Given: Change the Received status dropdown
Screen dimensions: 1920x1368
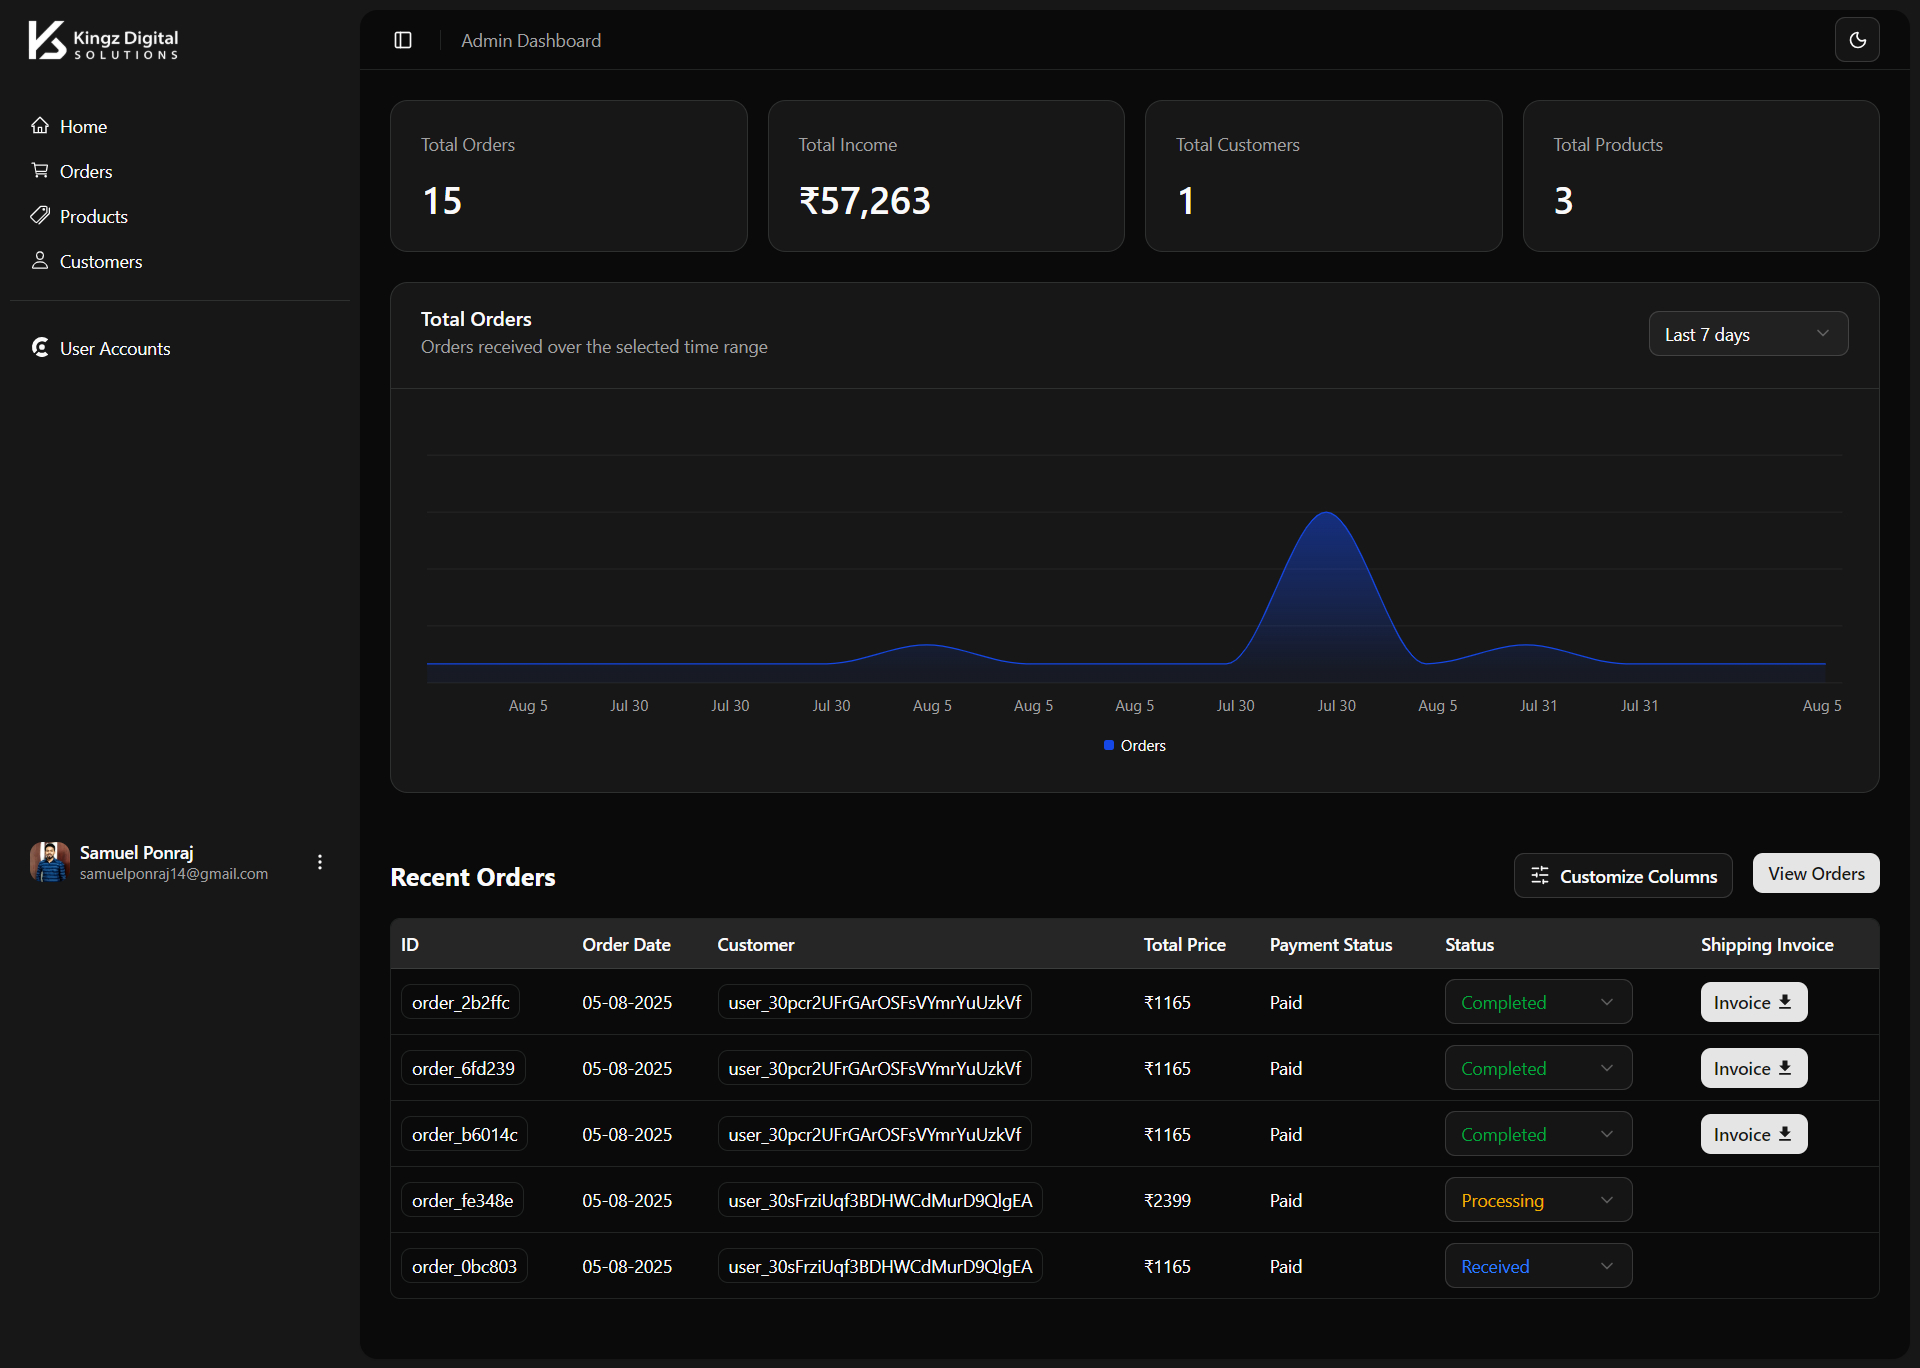Looking at the screenshot, I should pyautogui.click(x=1537, y=1266).
